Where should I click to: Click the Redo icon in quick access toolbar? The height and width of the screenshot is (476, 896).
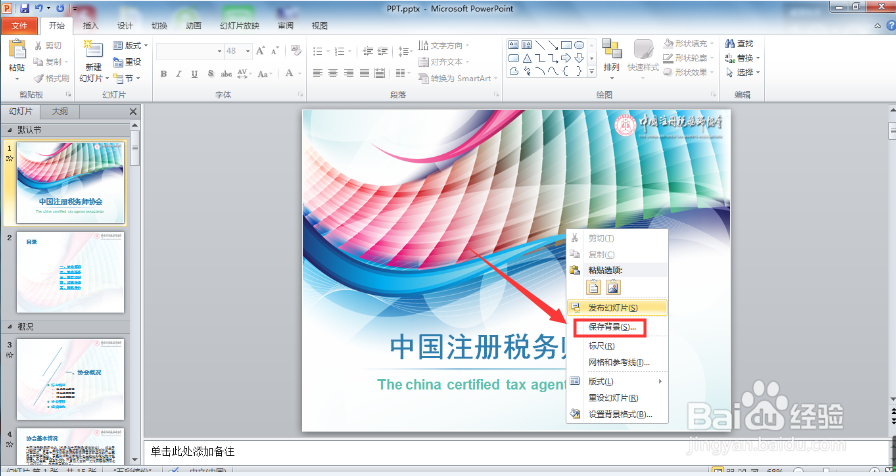click(60, 8)
